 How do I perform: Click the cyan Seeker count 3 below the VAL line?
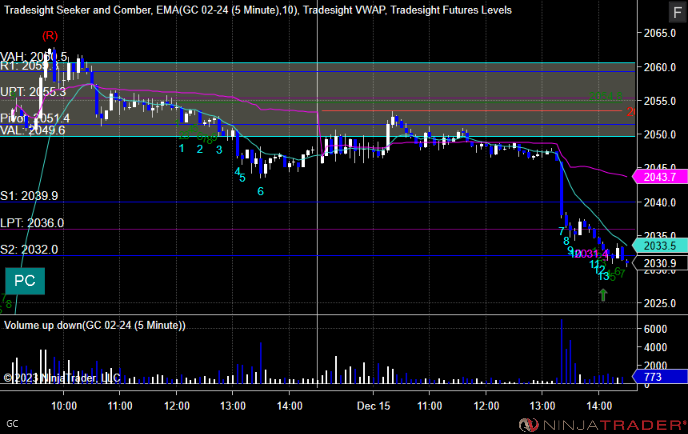219,150
